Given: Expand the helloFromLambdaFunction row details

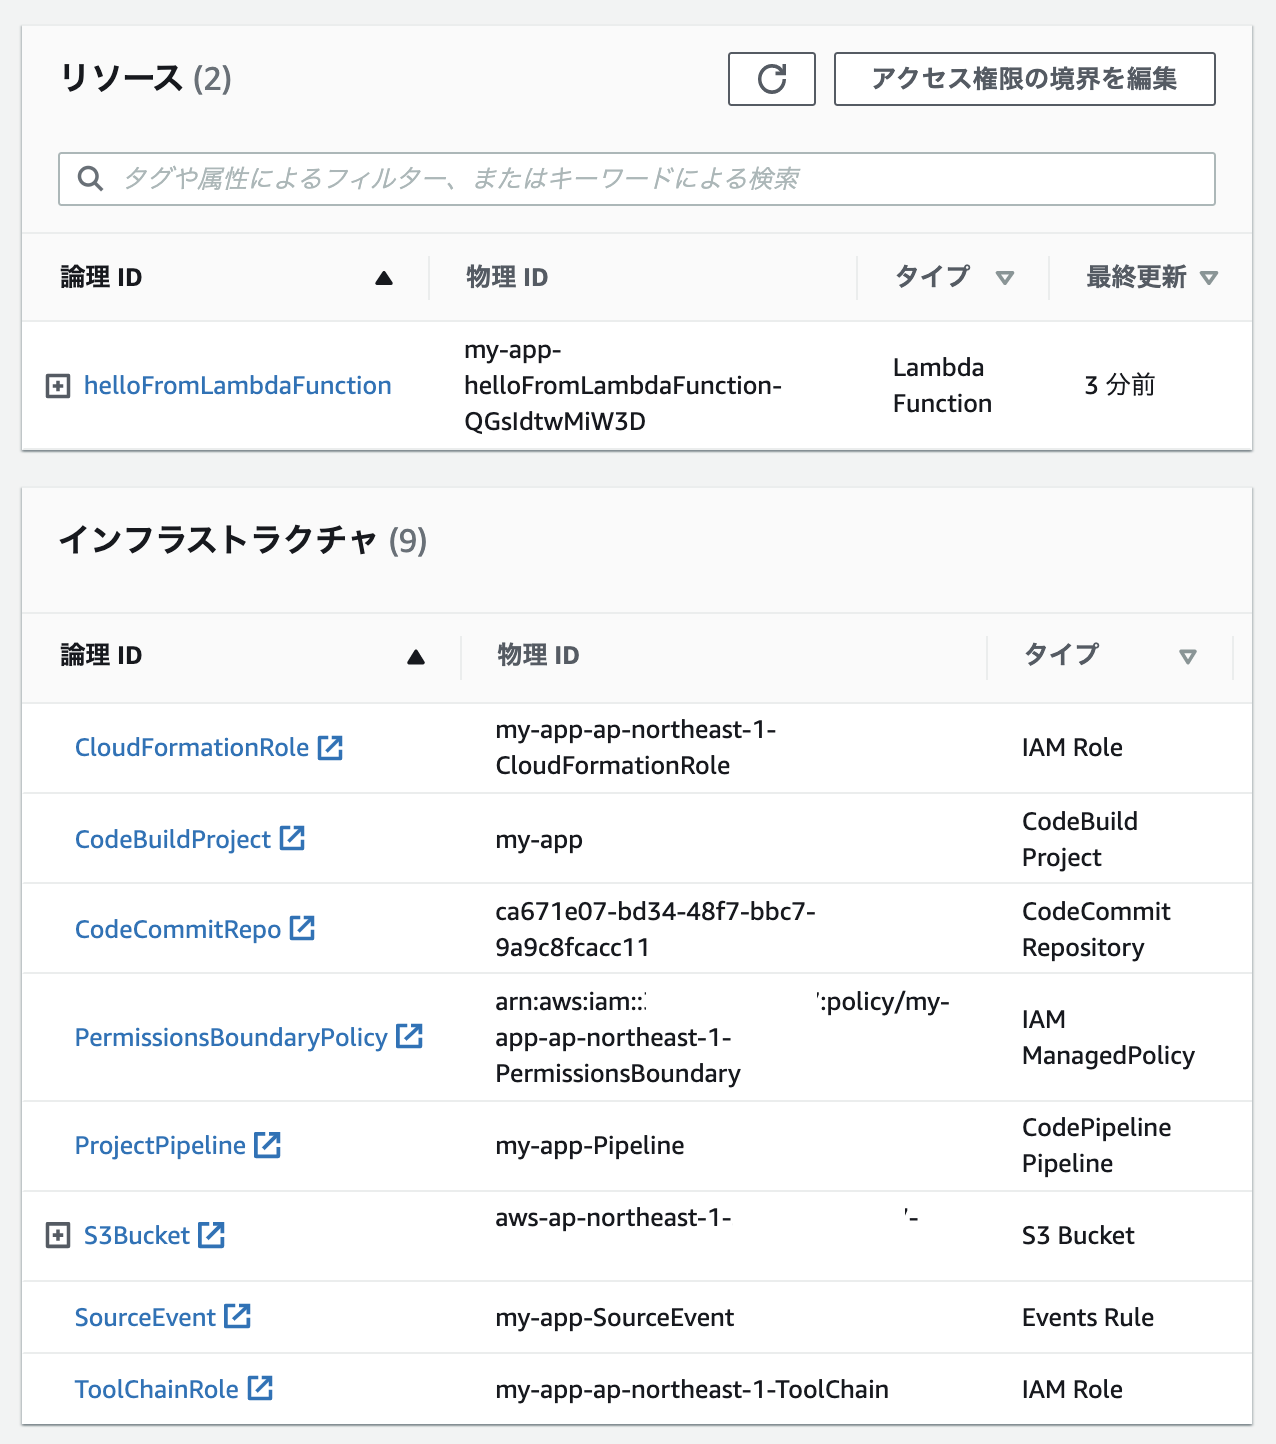Looking at the screenshot, I should click(x=57, y=385).
